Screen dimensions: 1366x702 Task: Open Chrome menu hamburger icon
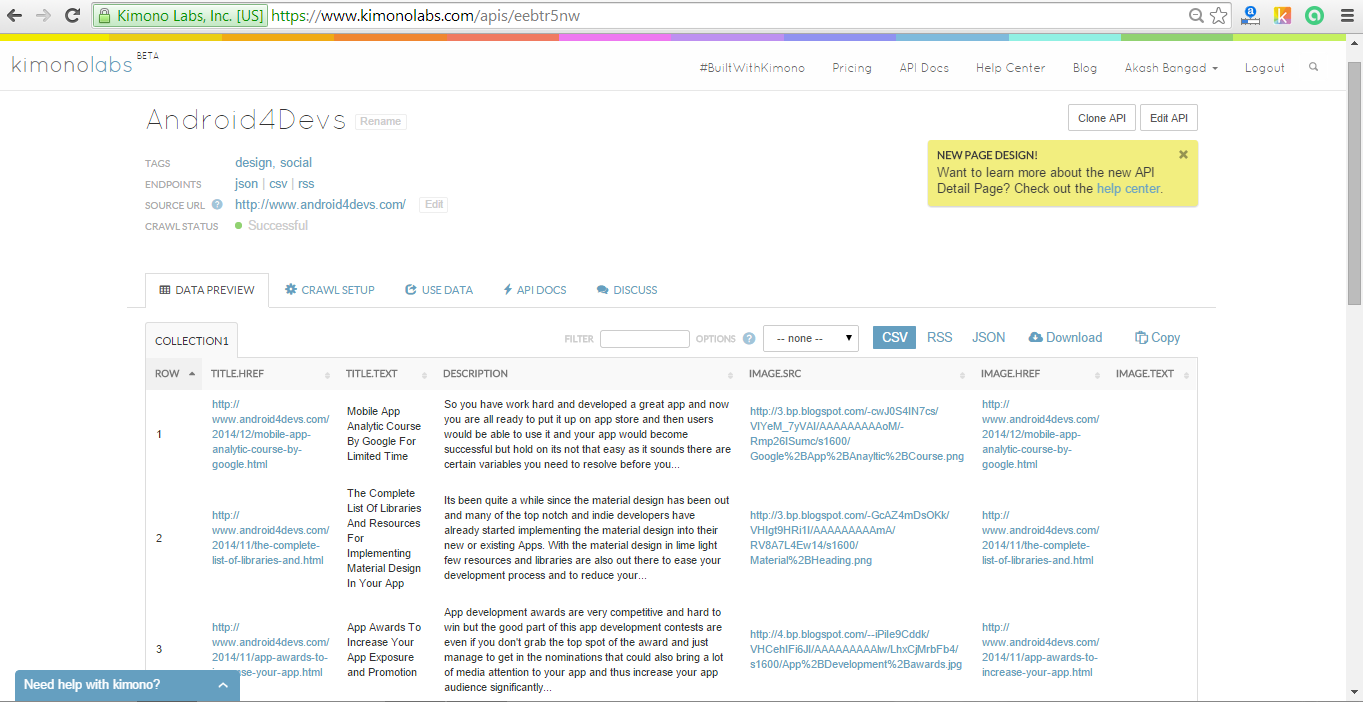click(x=1347, y=16)
